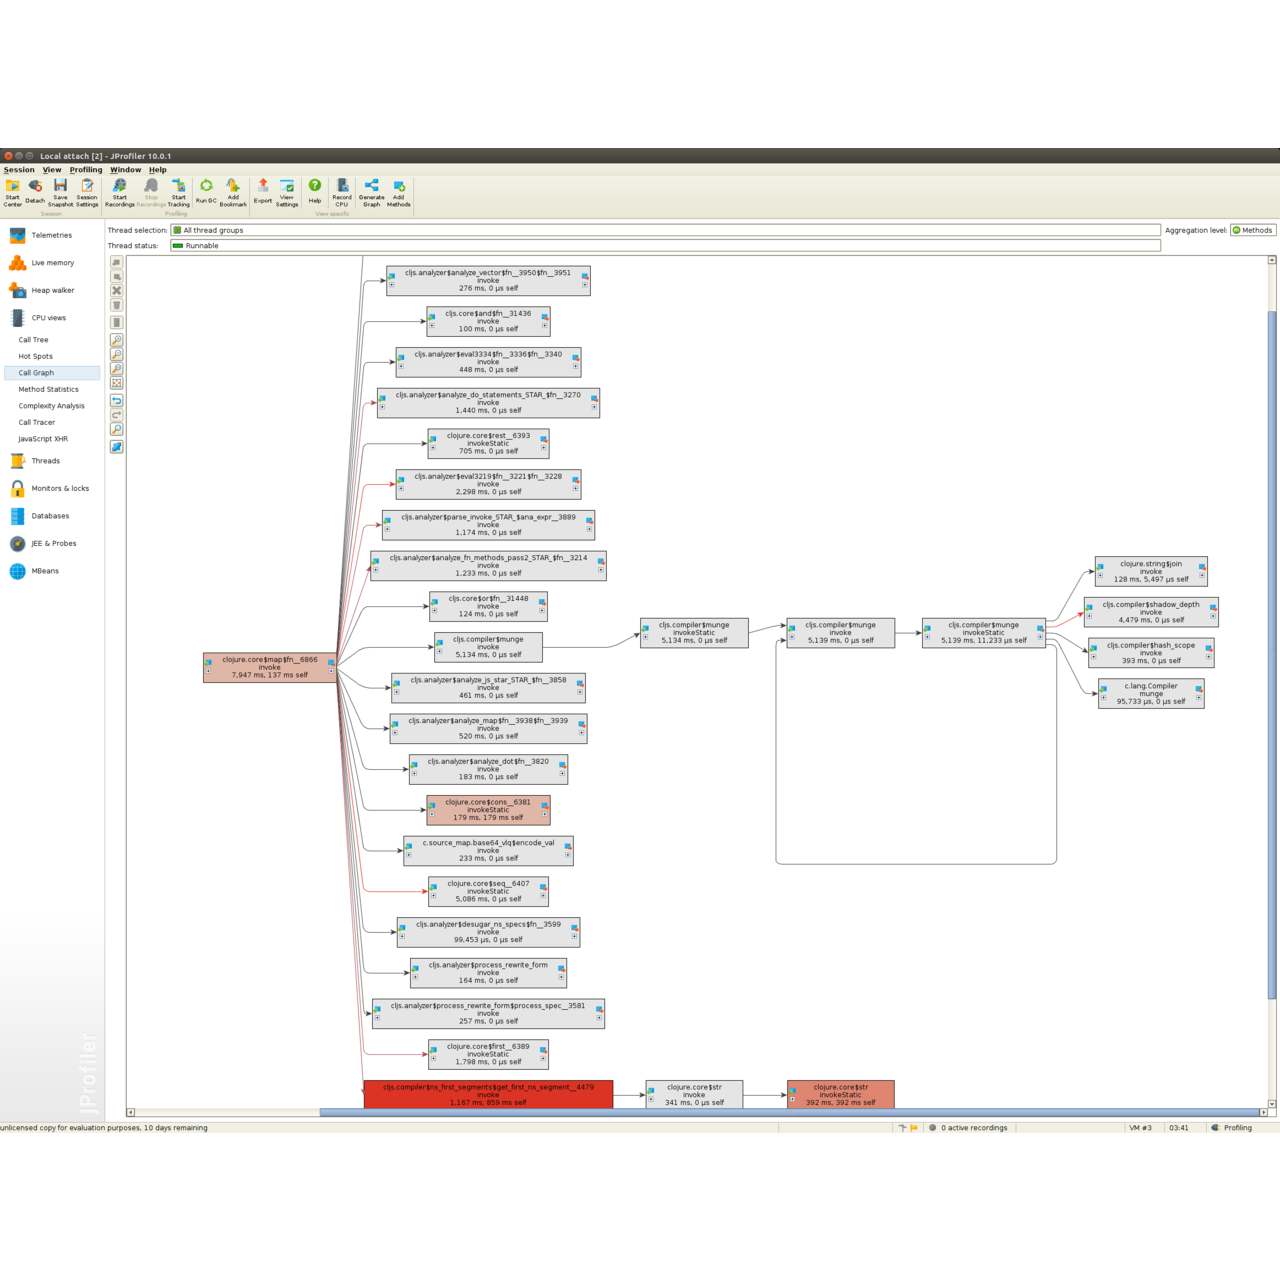
Task: Open the View menu
Action: click(51, 169)
